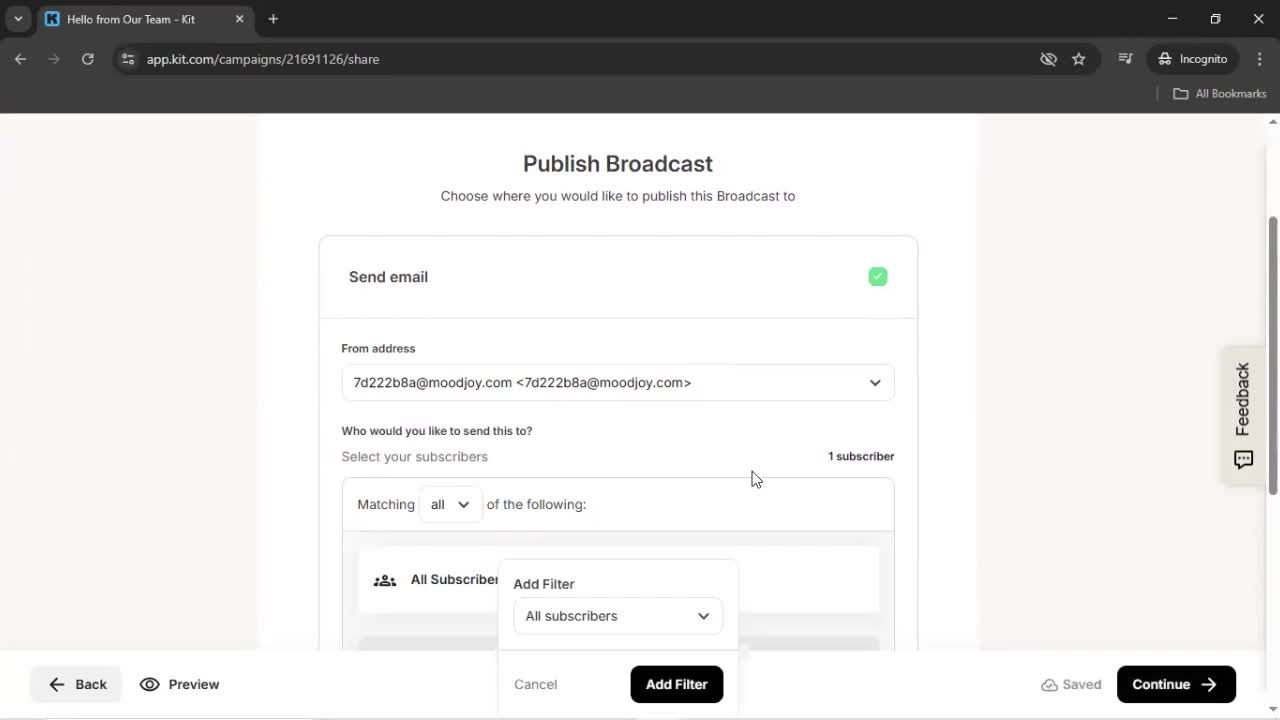
Task: Click Add Filter to apply the filter
Action: coord(676,684)
